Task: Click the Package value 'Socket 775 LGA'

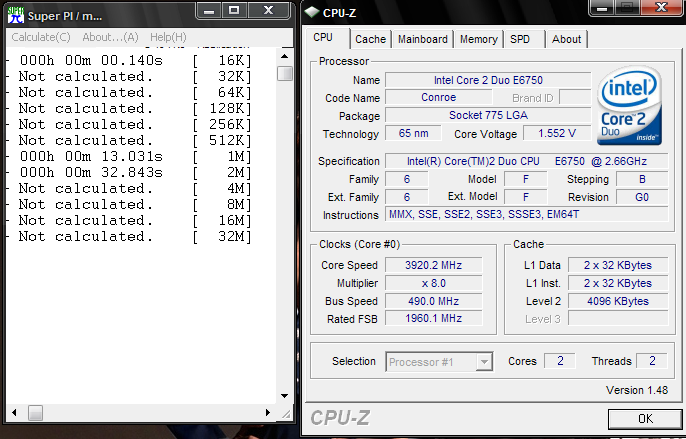Action: pos(488,115)
